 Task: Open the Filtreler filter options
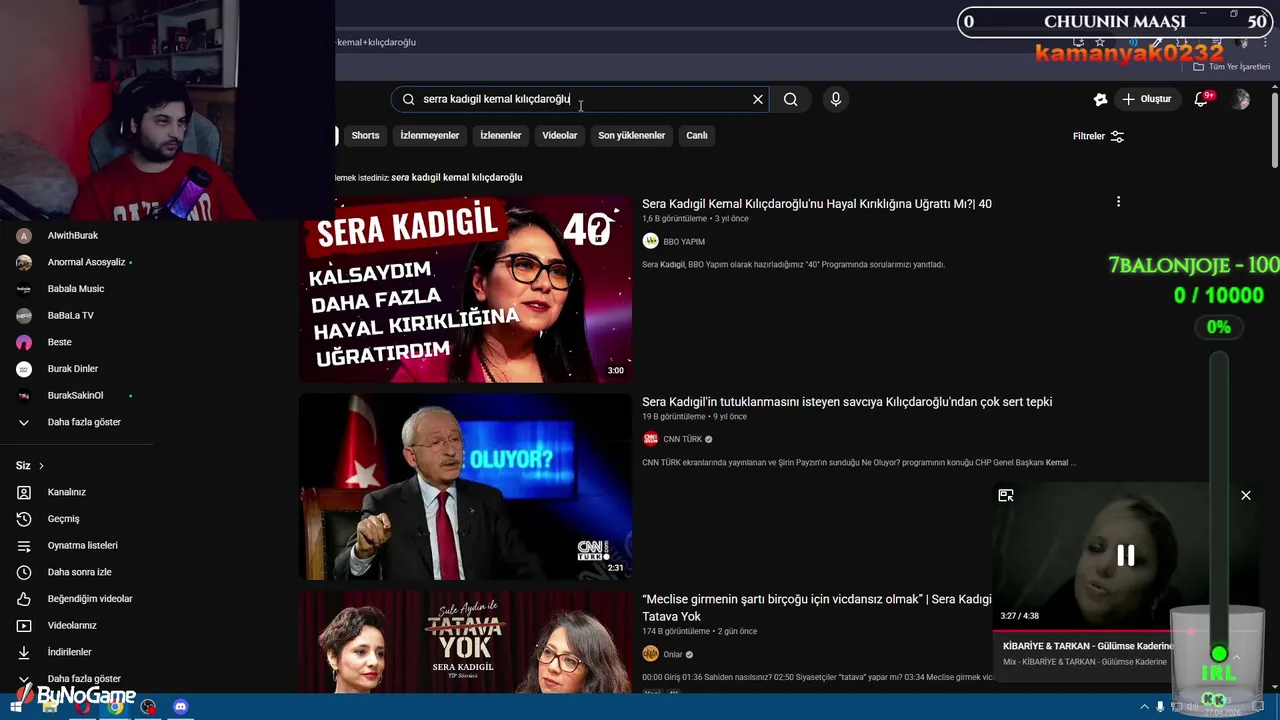tap(1098, 136)
